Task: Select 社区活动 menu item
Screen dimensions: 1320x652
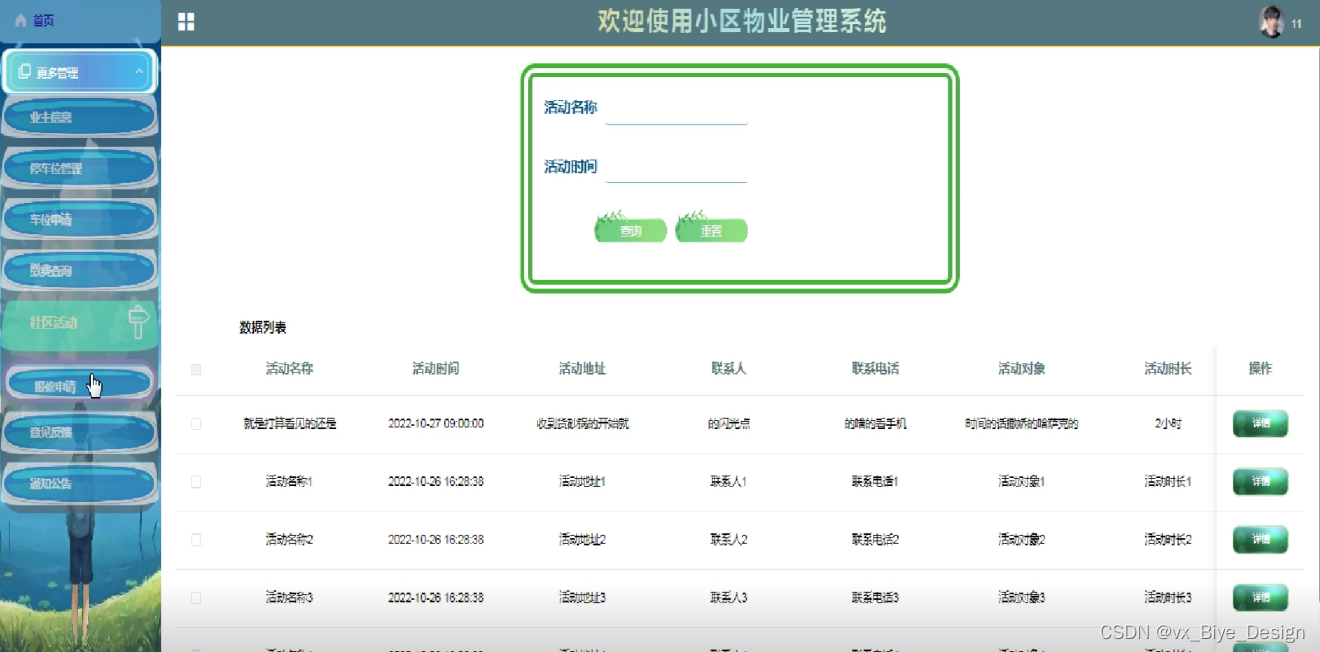Action: pyautogui.click(x=80, y=323)
